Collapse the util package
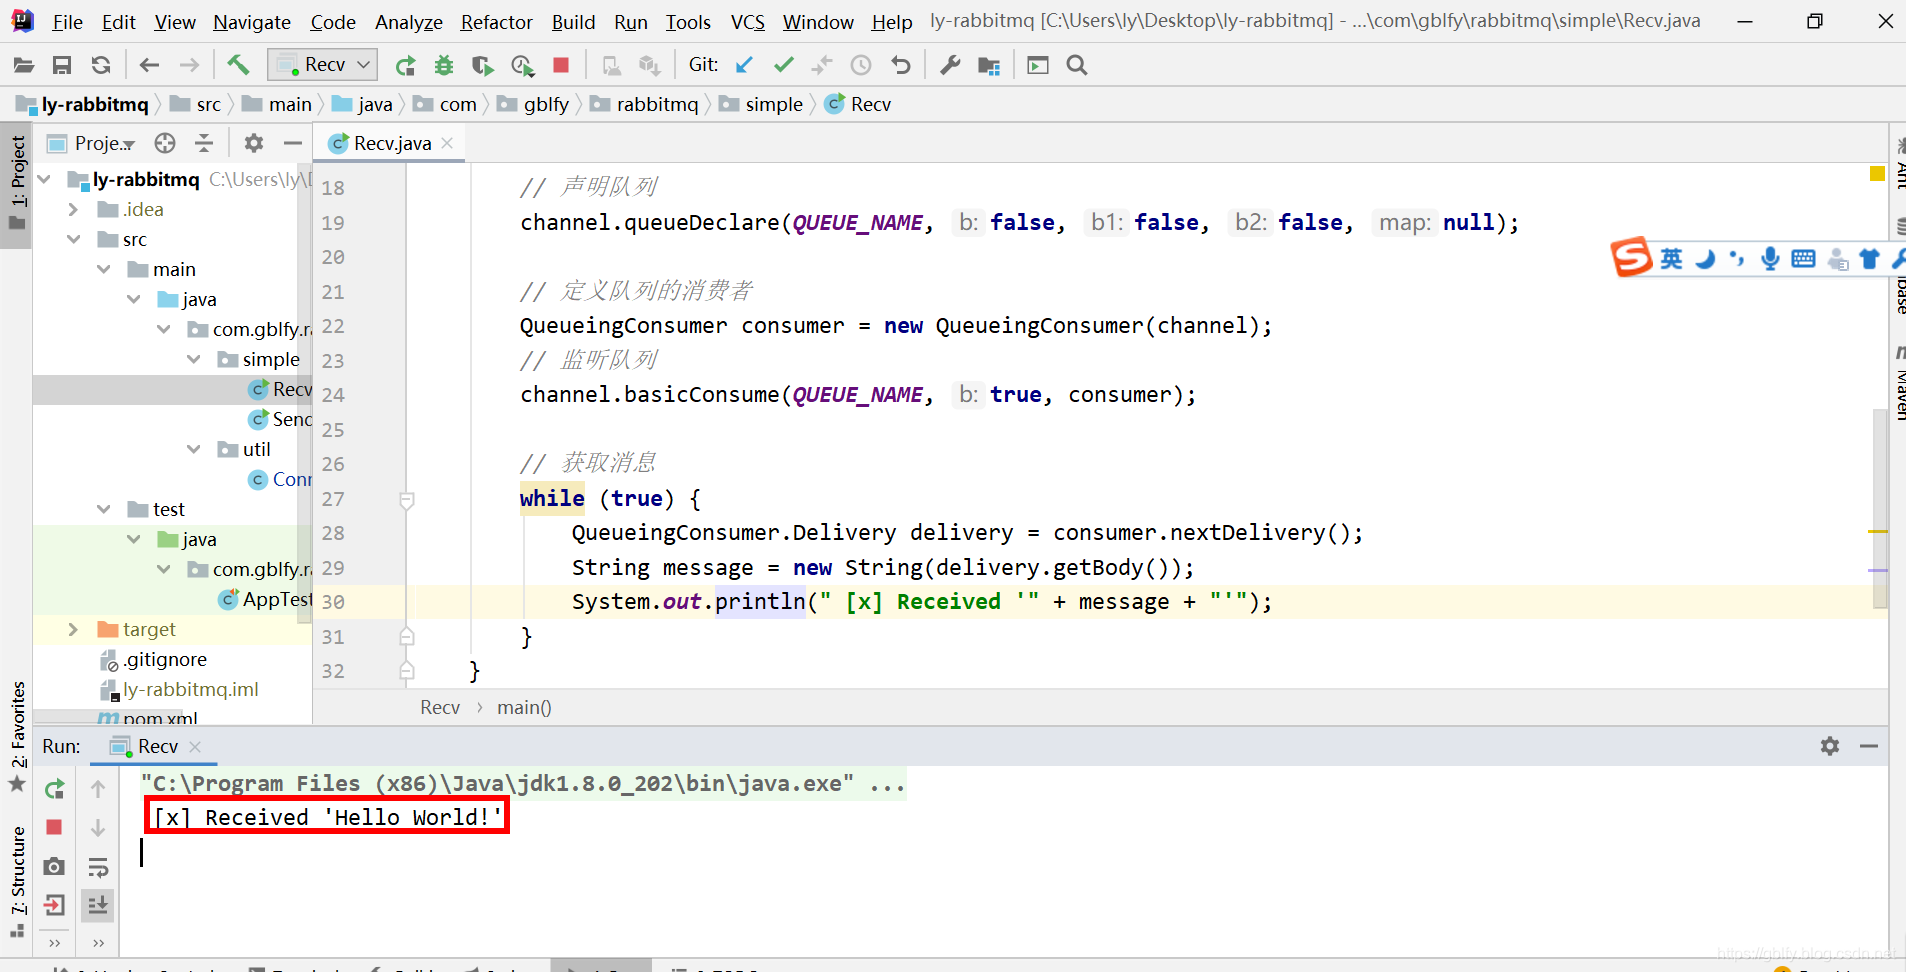Viewport: 1906px width, 972px height. pyautogui.click(x=193, y=449)
